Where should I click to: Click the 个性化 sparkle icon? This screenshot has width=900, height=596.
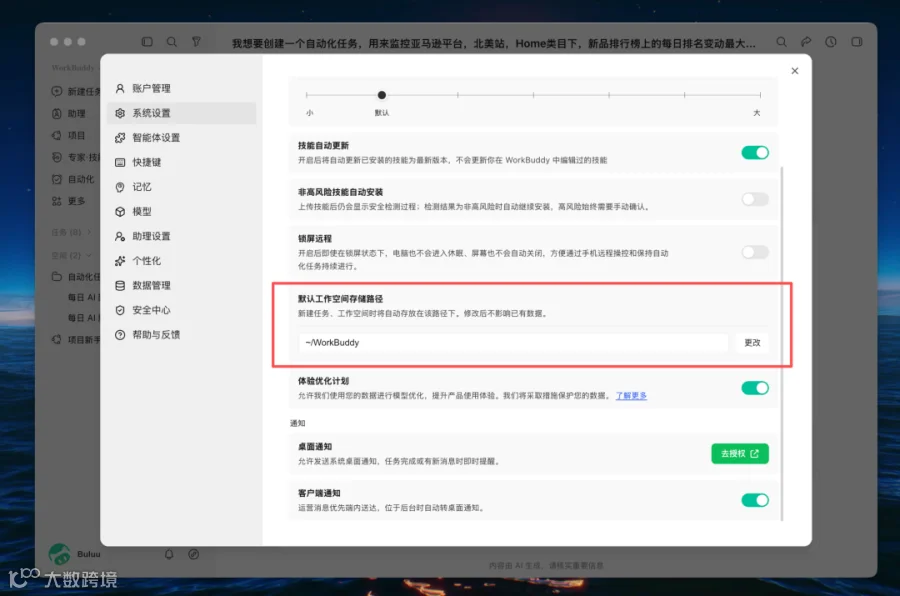click(120, 261)
